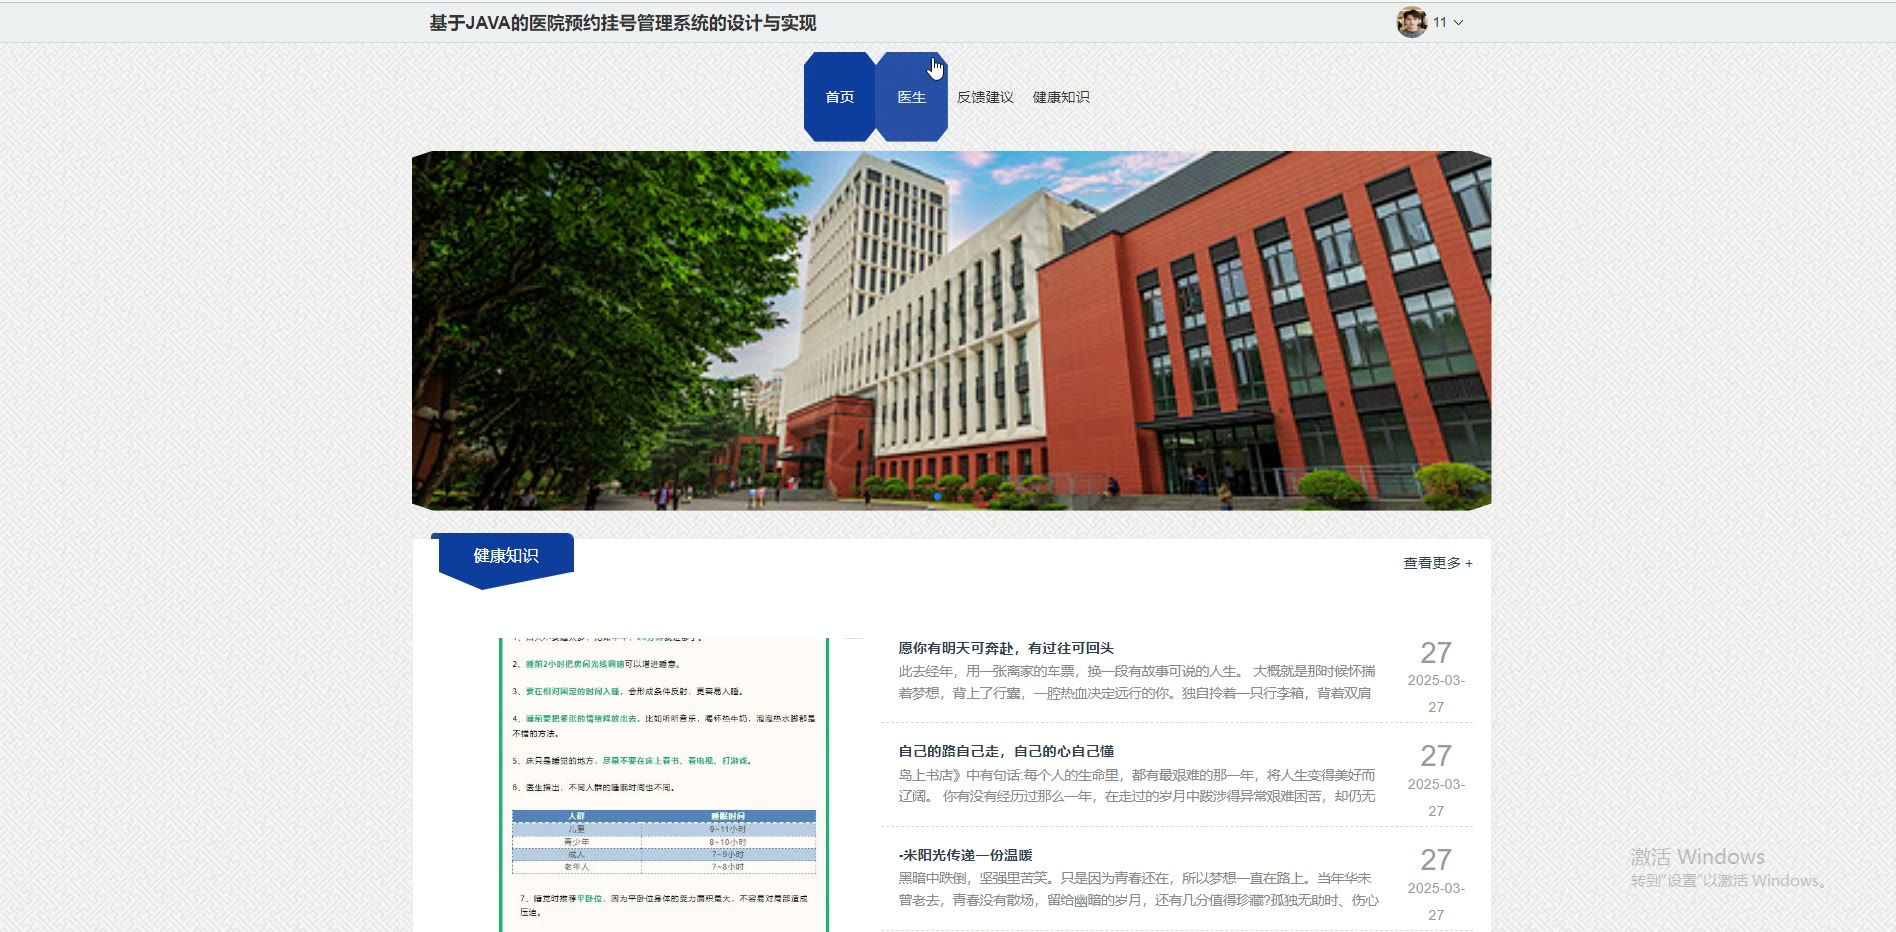Open the sleep tips article thumbnail
1896x932 pixels.
[x=664, y=785]
